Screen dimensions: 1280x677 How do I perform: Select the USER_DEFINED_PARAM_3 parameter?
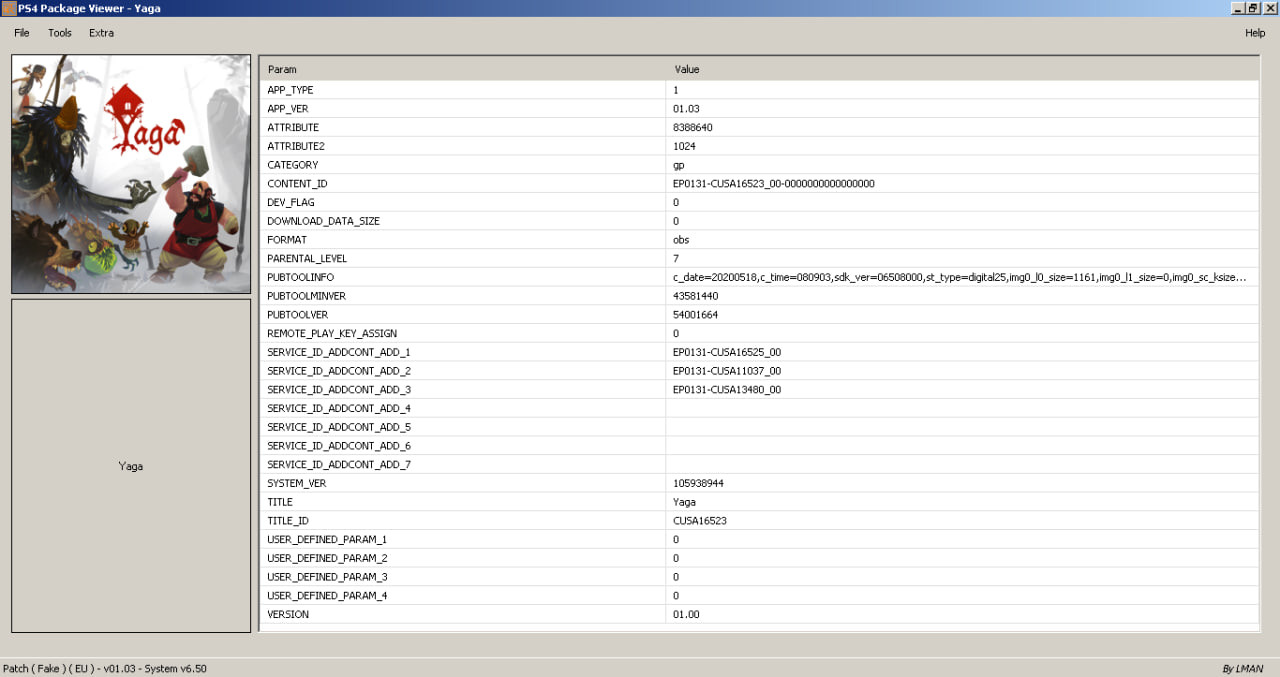pos(327,577)
